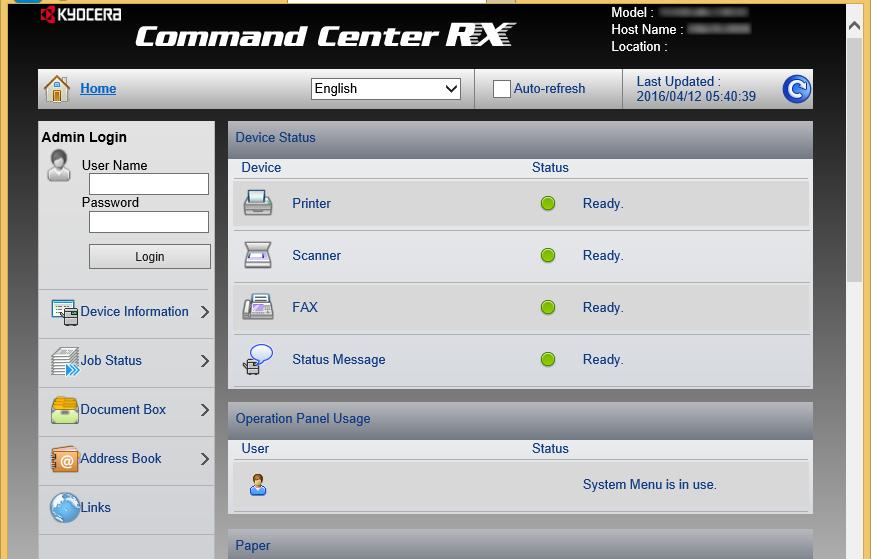This screenshot has width=871, height=559.
Task: Click the Model label
Action: click(x=632, y=12)
